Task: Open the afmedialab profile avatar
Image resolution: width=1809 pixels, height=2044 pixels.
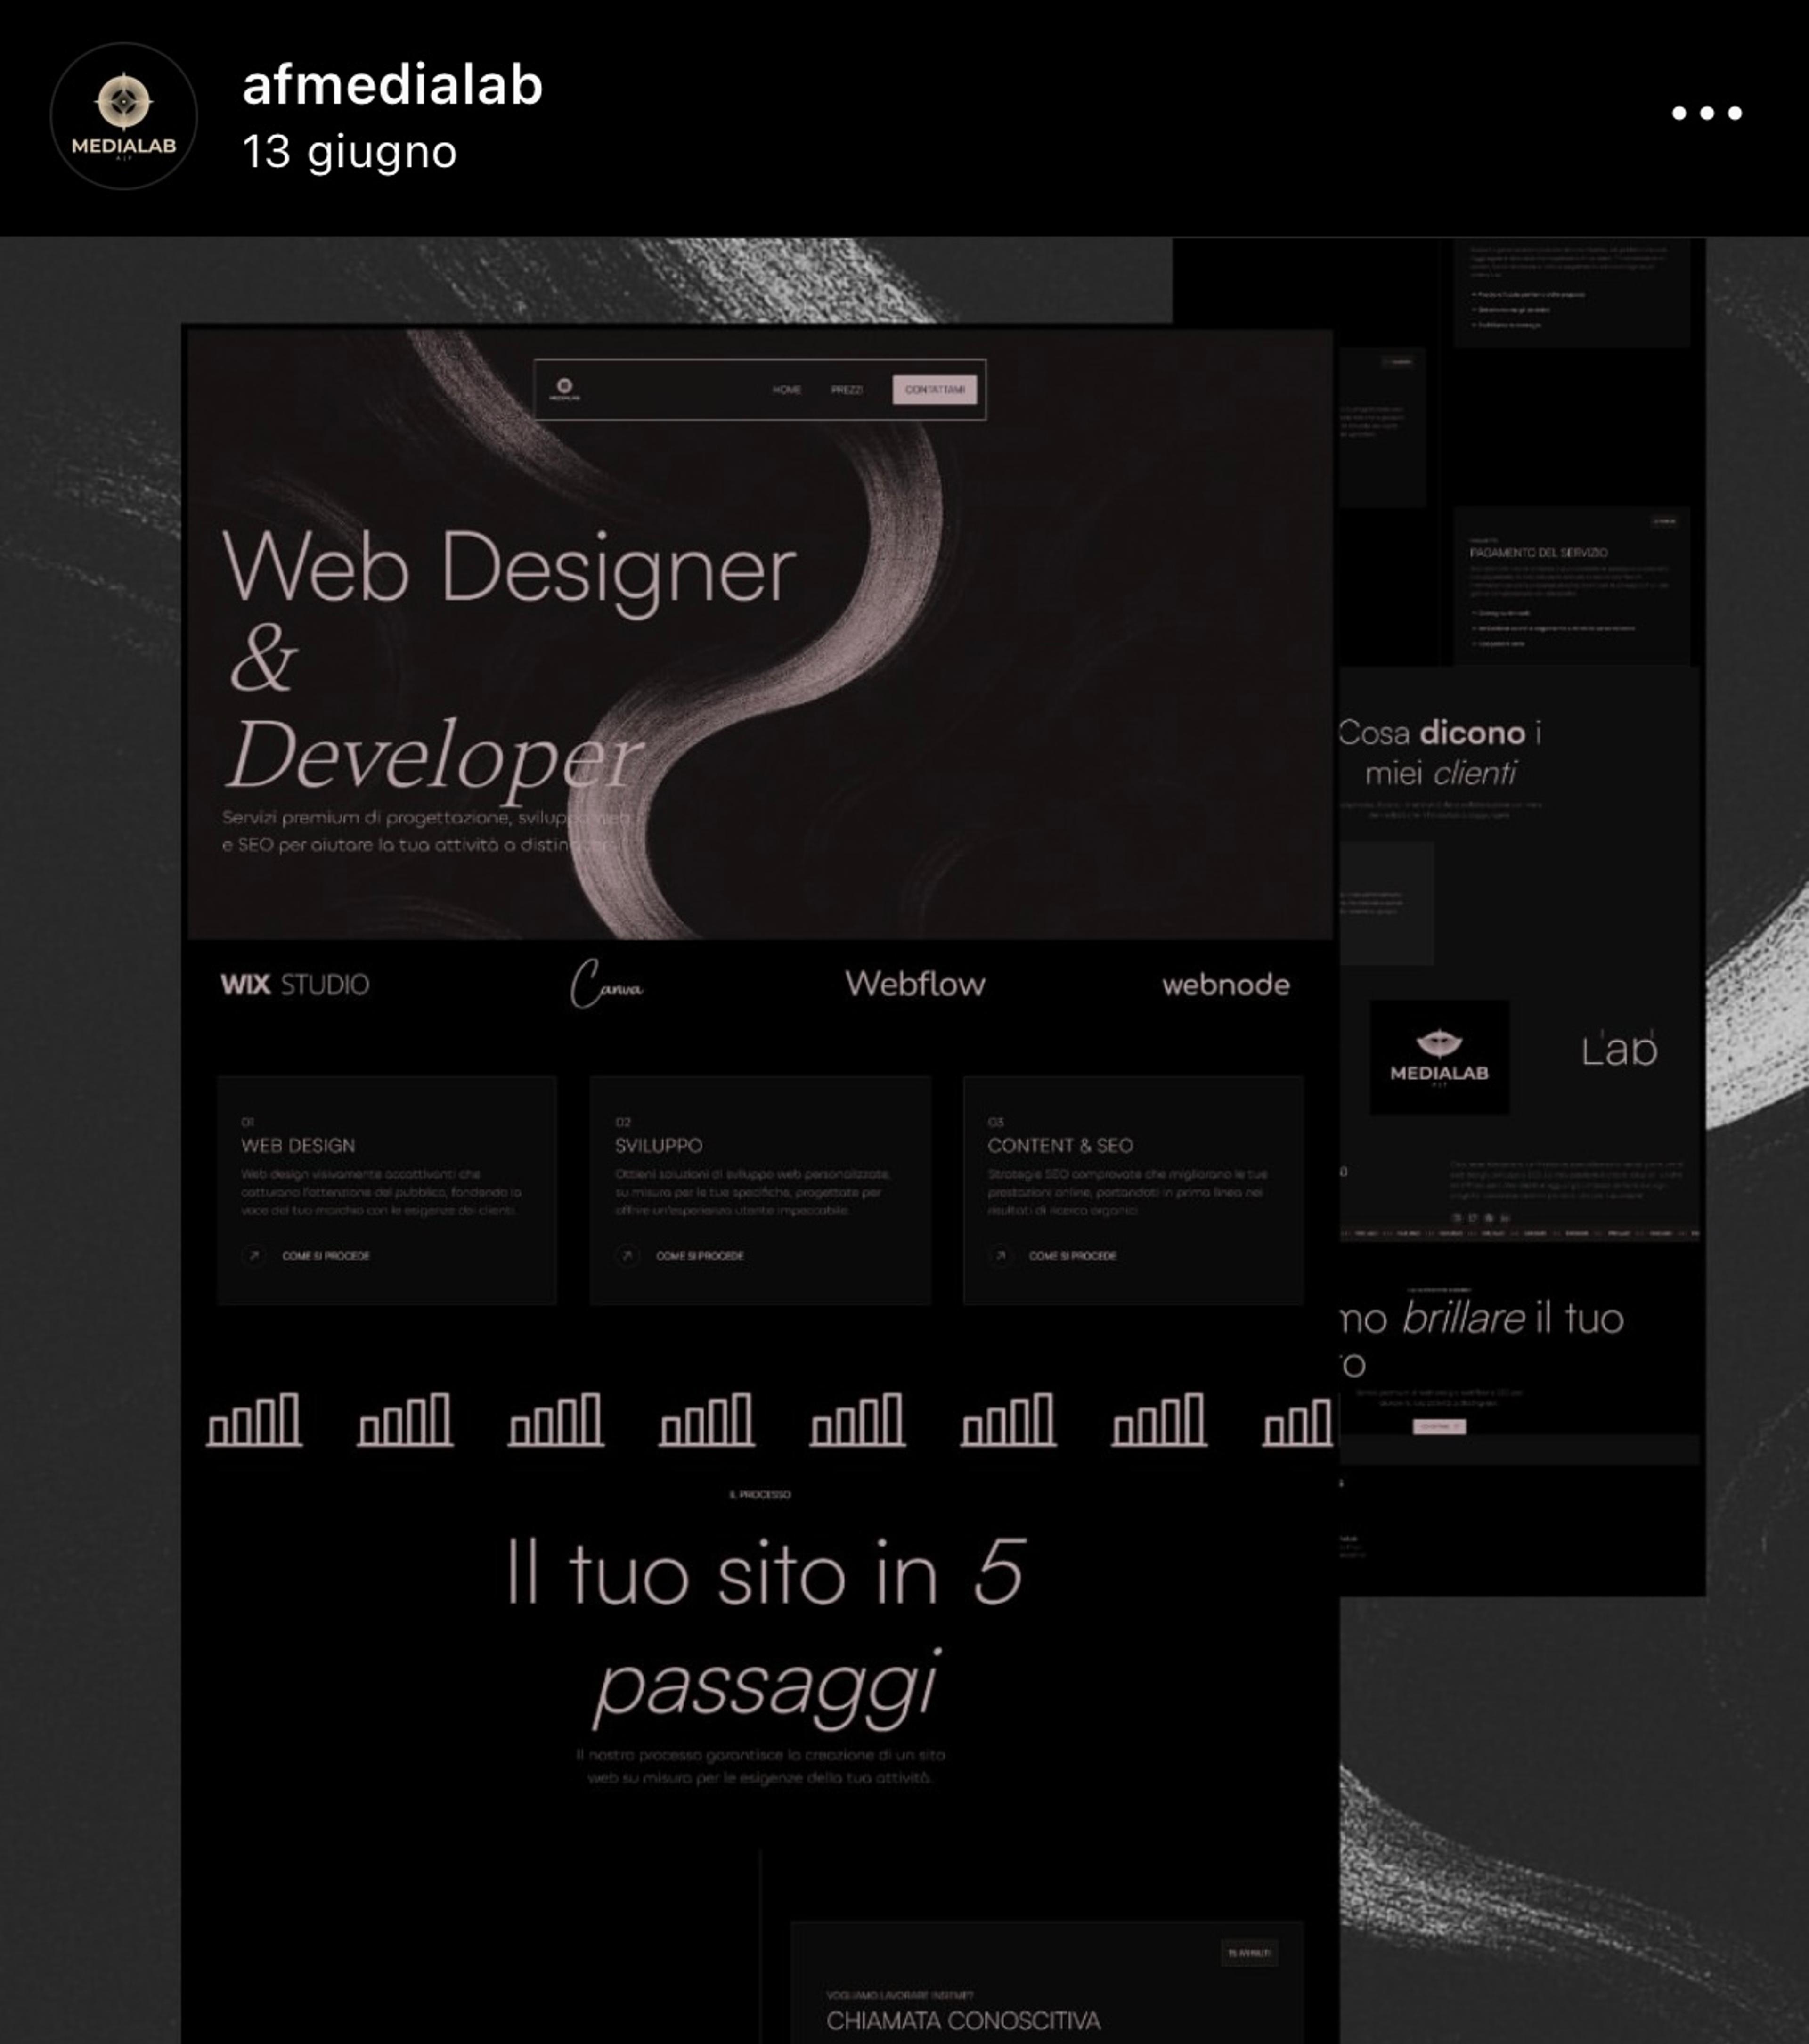Action: [124, 116]
